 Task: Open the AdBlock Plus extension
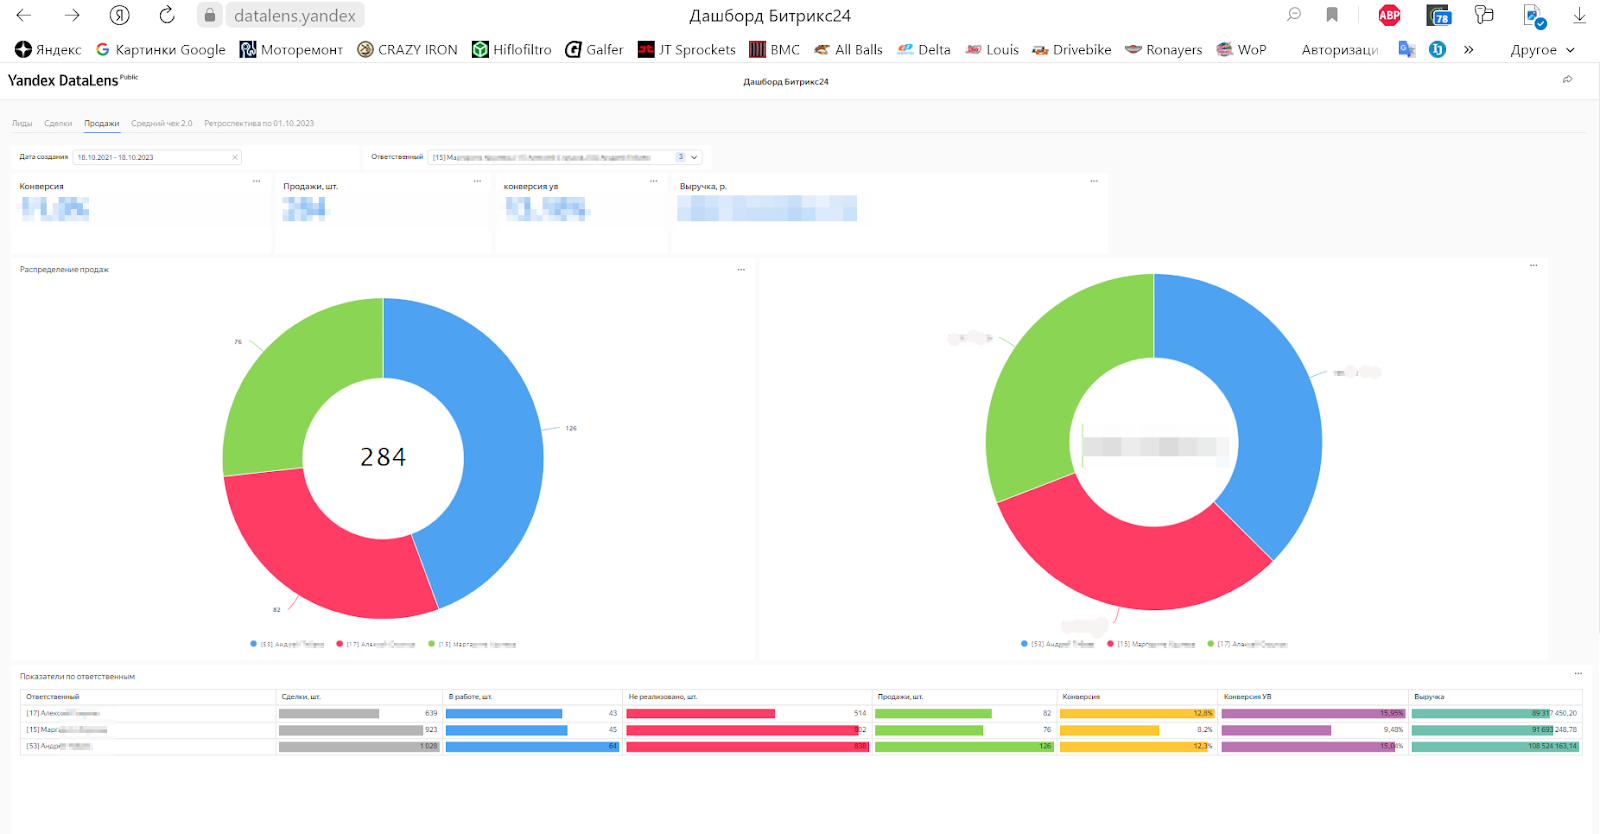[1389, 15]
